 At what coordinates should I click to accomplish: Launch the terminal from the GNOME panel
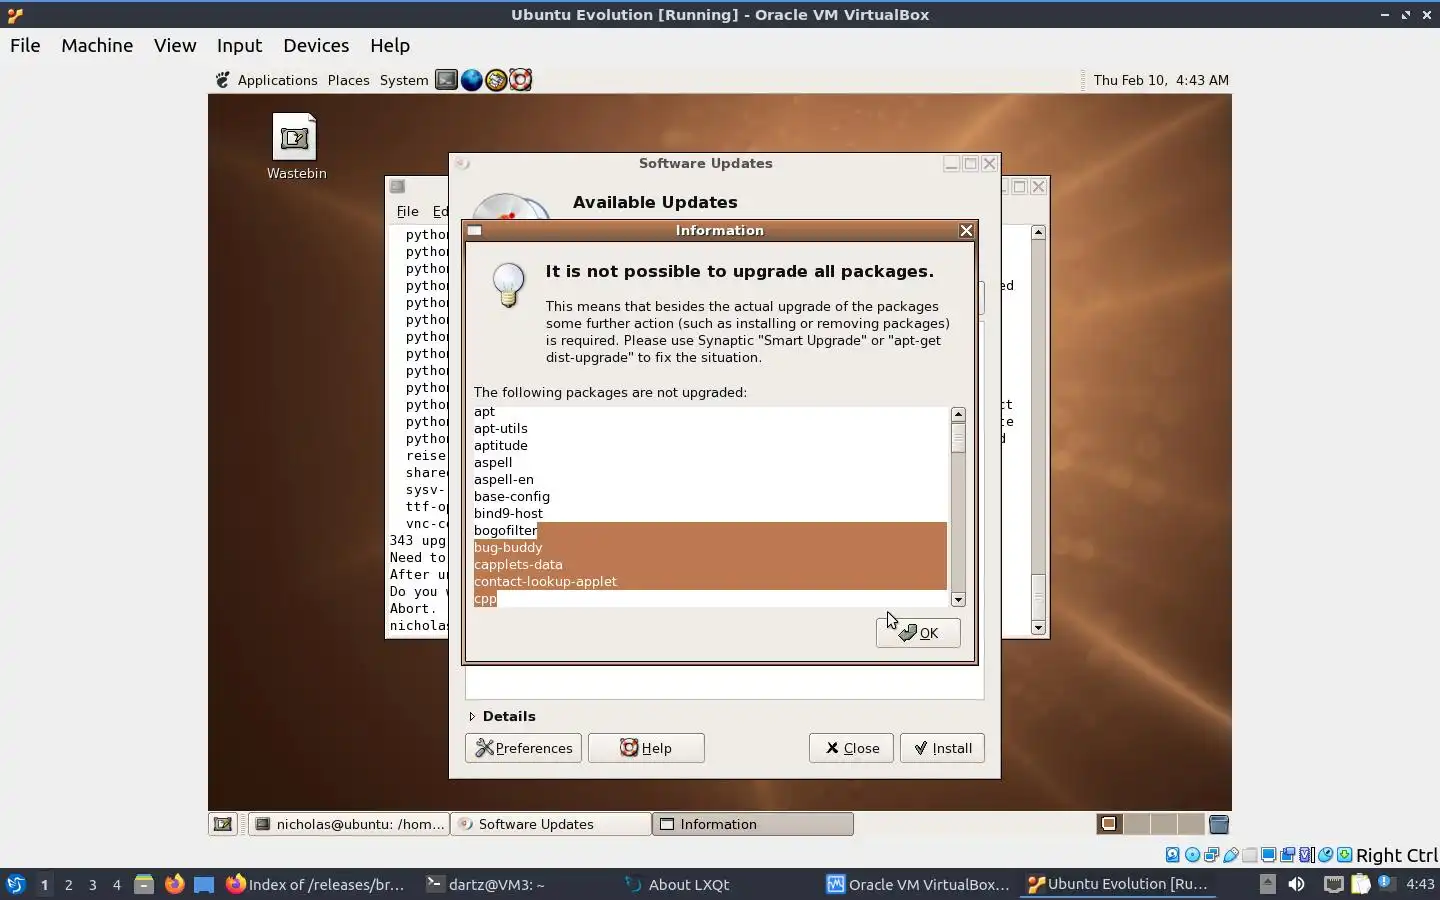[x=446, y=80]
